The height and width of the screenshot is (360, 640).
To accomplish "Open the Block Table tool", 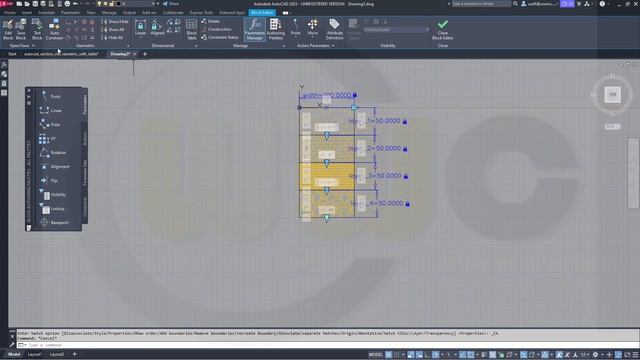I will click(191, 29).
